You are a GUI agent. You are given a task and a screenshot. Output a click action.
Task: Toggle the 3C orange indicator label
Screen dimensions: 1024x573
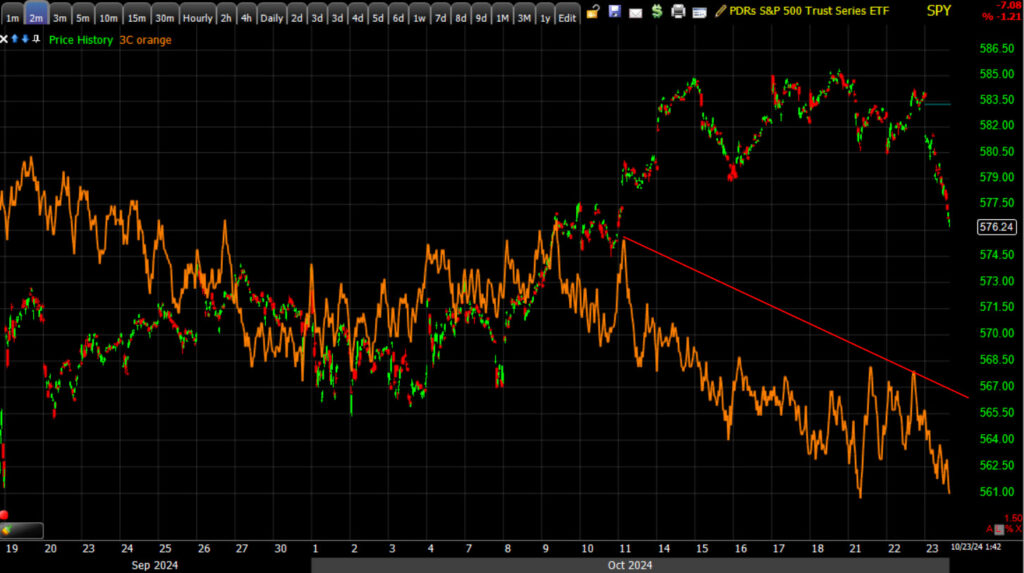pyautogui.click(x=145, y=40)
